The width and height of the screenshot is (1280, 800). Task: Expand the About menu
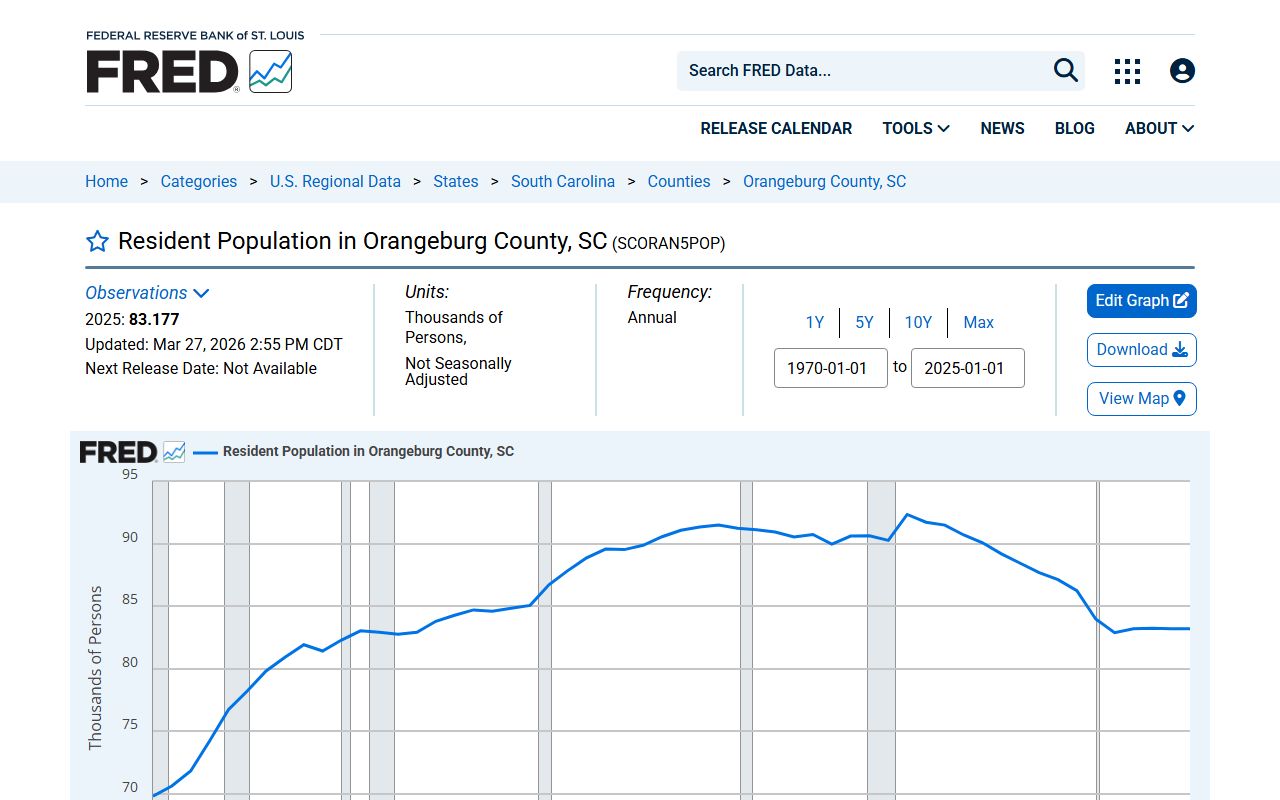[1159, 128]
